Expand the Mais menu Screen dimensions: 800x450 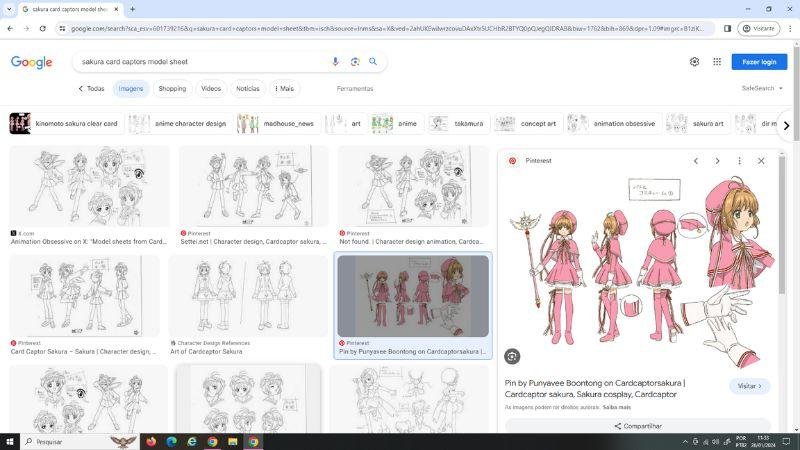click(x=284, y=88)
